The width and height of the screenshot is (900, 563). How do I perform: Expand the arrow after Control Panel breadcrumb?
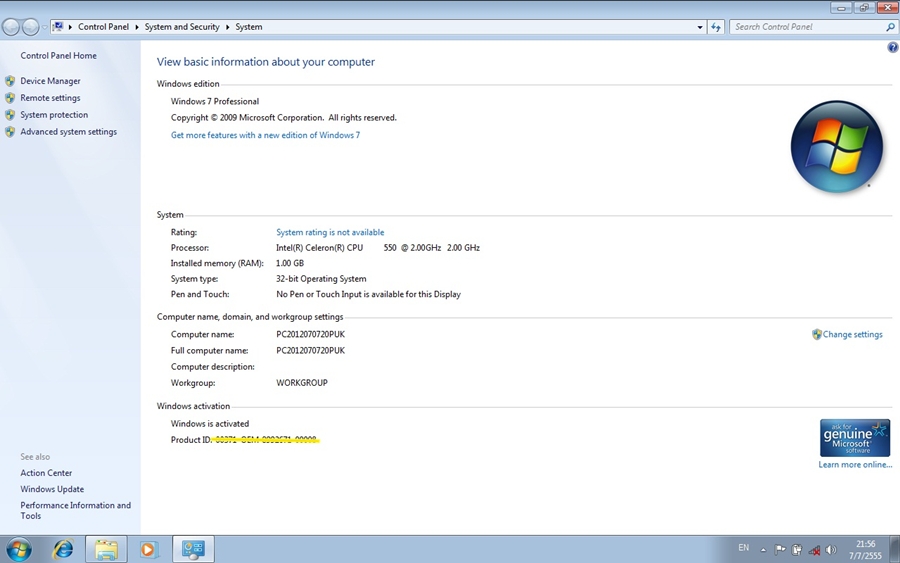[137, 27]
